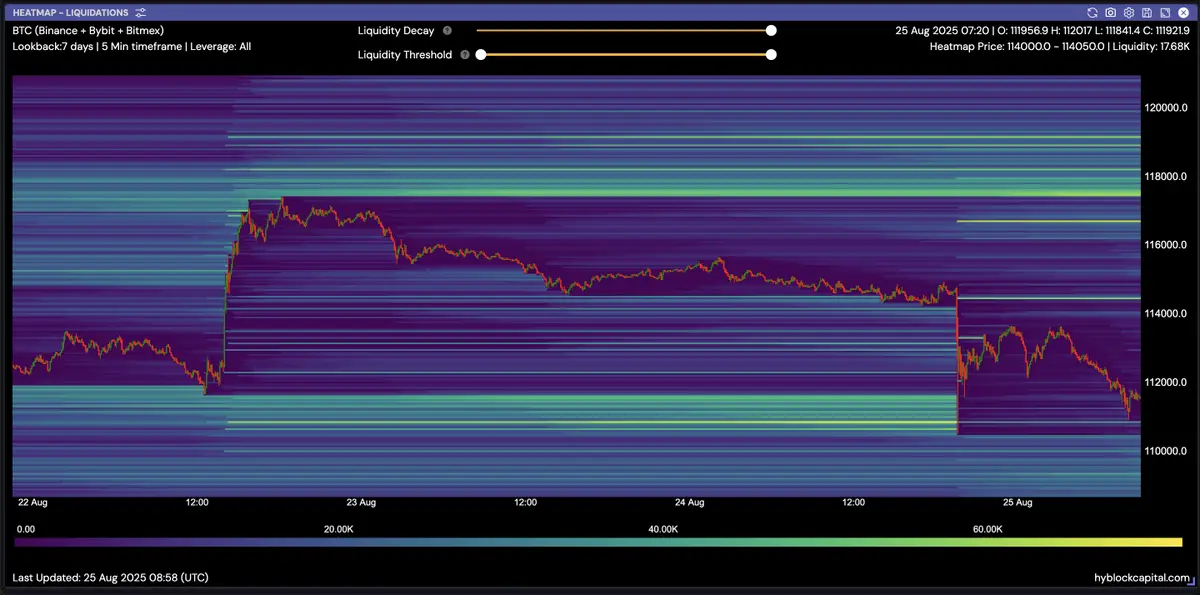
Task: Show Liquidity Threshold help tooltip icon
Action: (x=465, y=55)
